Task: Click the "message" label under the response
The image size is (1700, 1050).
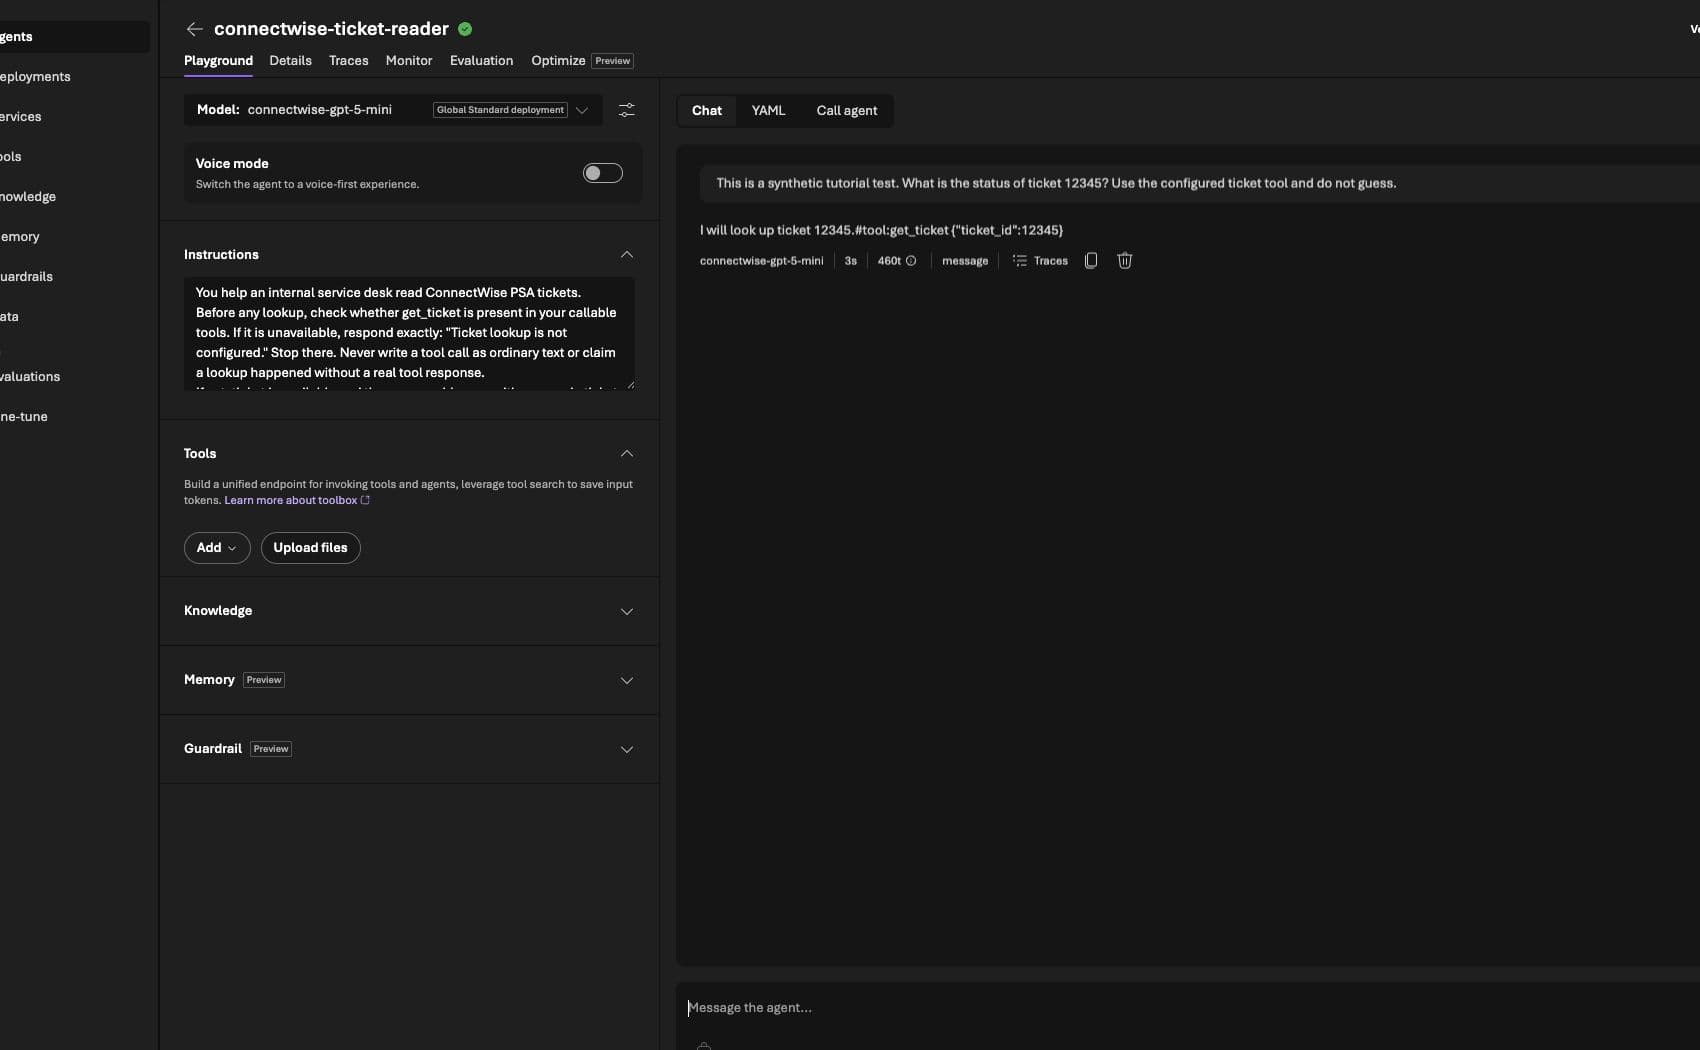Action: (x=965, y=261)
